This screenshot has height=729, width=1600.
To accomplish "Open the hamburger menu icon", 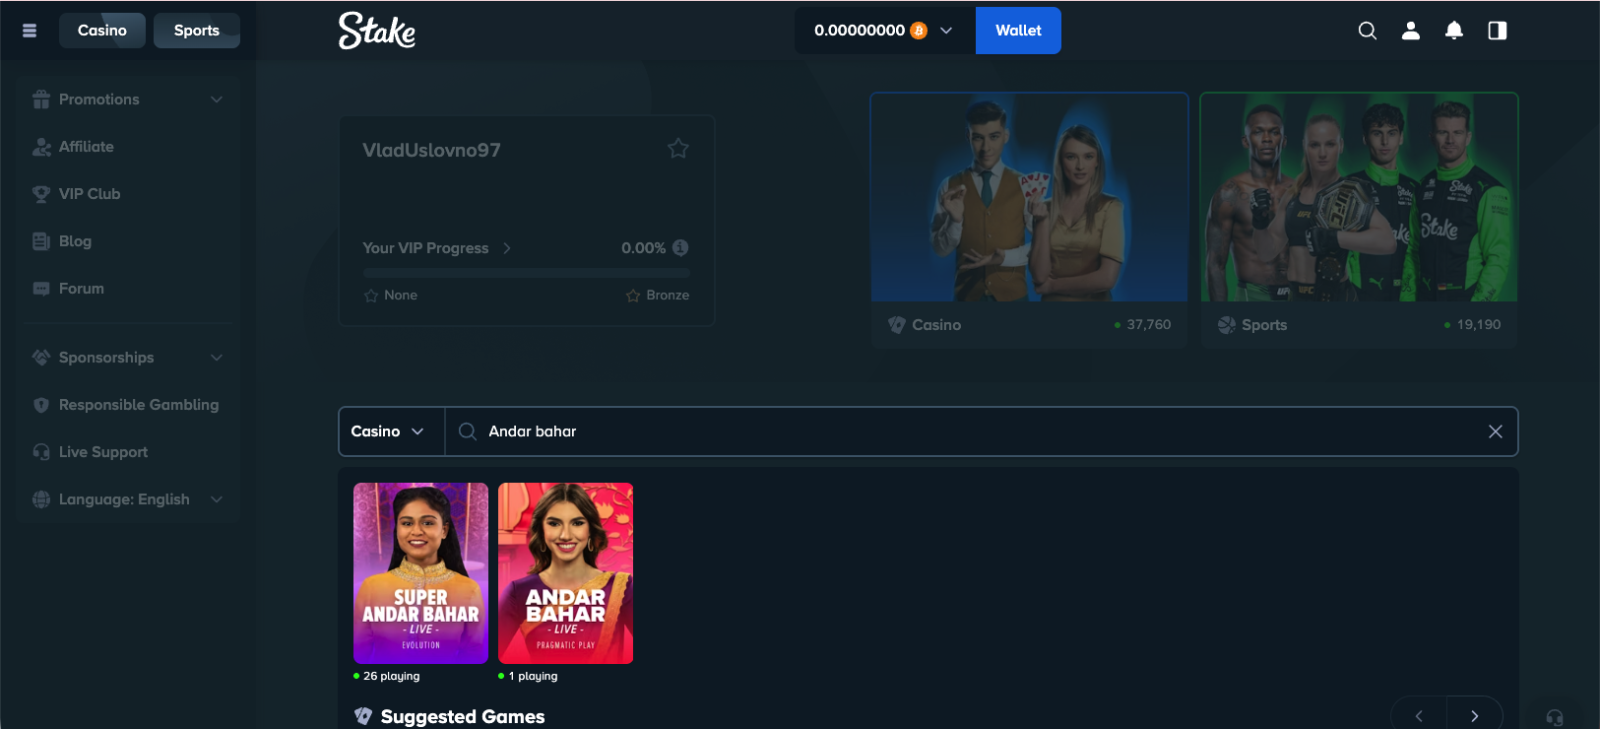I will (30, 31).
